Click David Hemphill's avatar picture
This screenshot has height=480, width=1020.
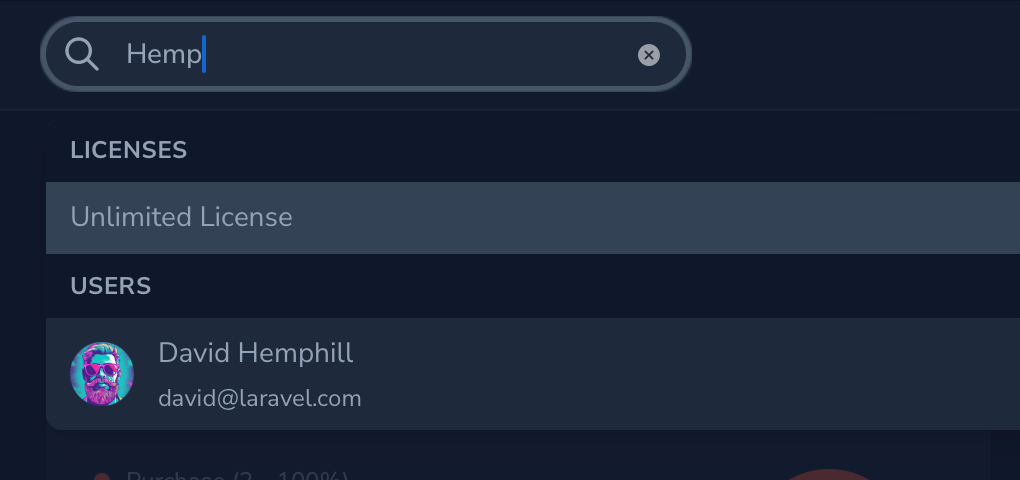(102, 374)
